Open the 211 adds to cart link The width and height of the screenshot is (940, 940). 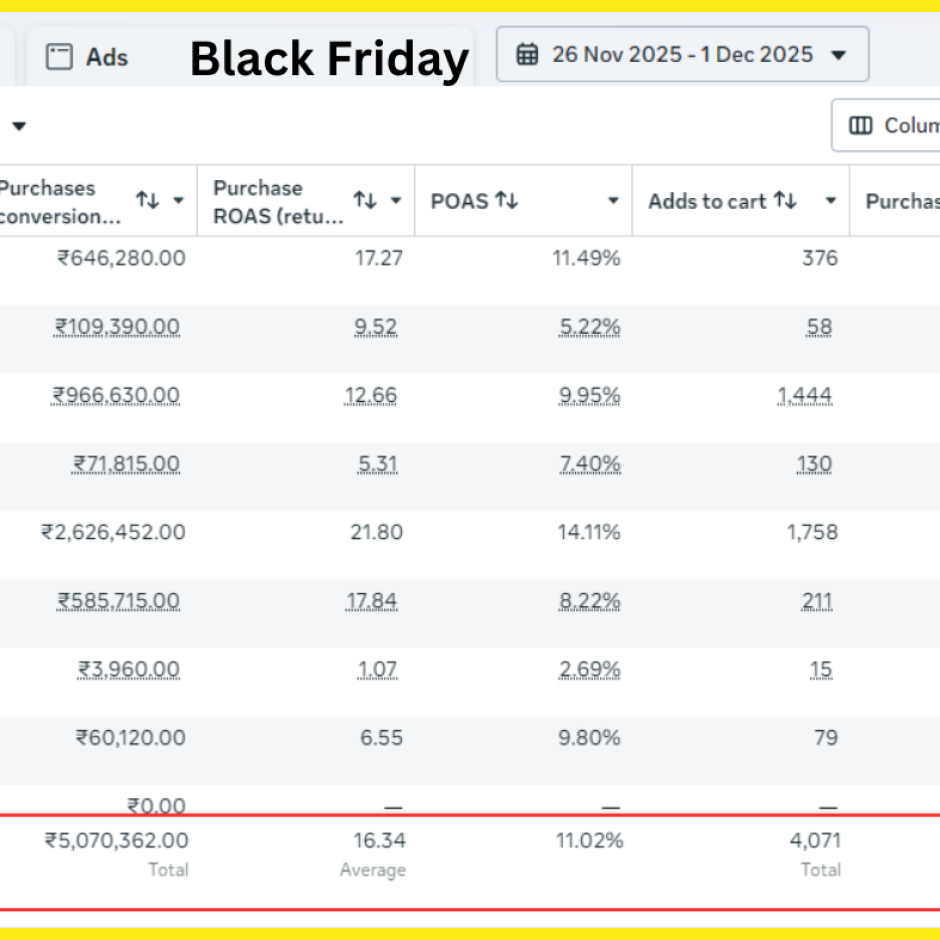coord(818,601)
